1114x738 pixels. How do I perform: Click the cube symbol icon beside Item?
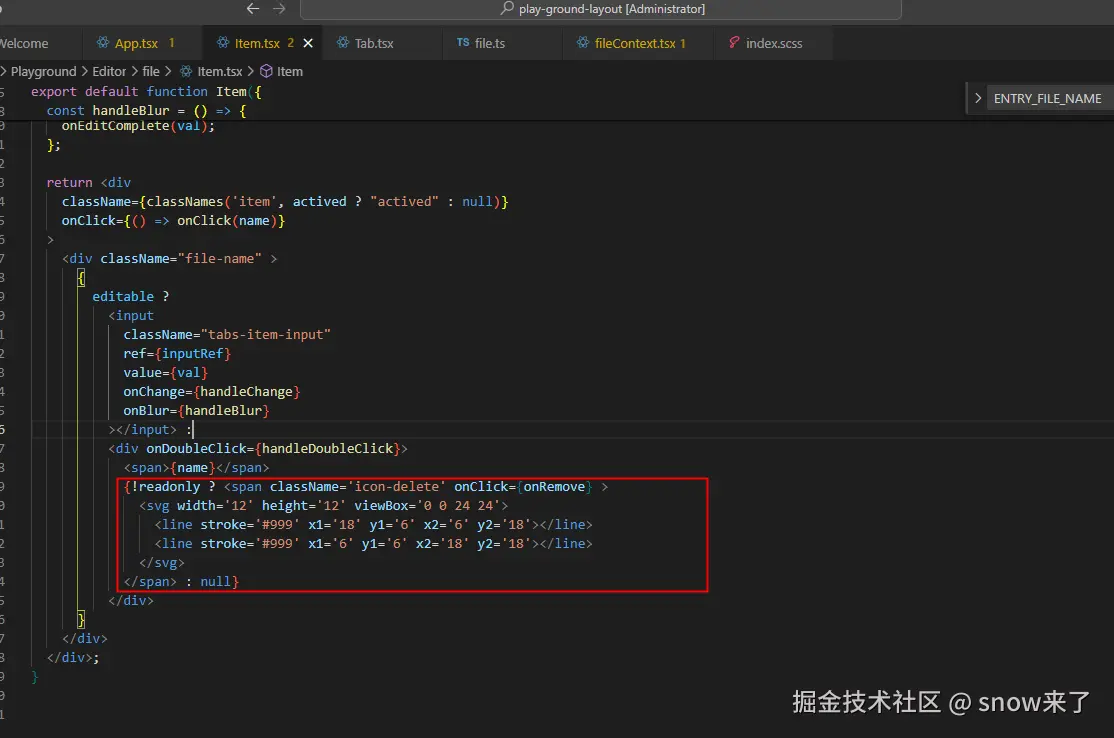click(x=266, y=71)
